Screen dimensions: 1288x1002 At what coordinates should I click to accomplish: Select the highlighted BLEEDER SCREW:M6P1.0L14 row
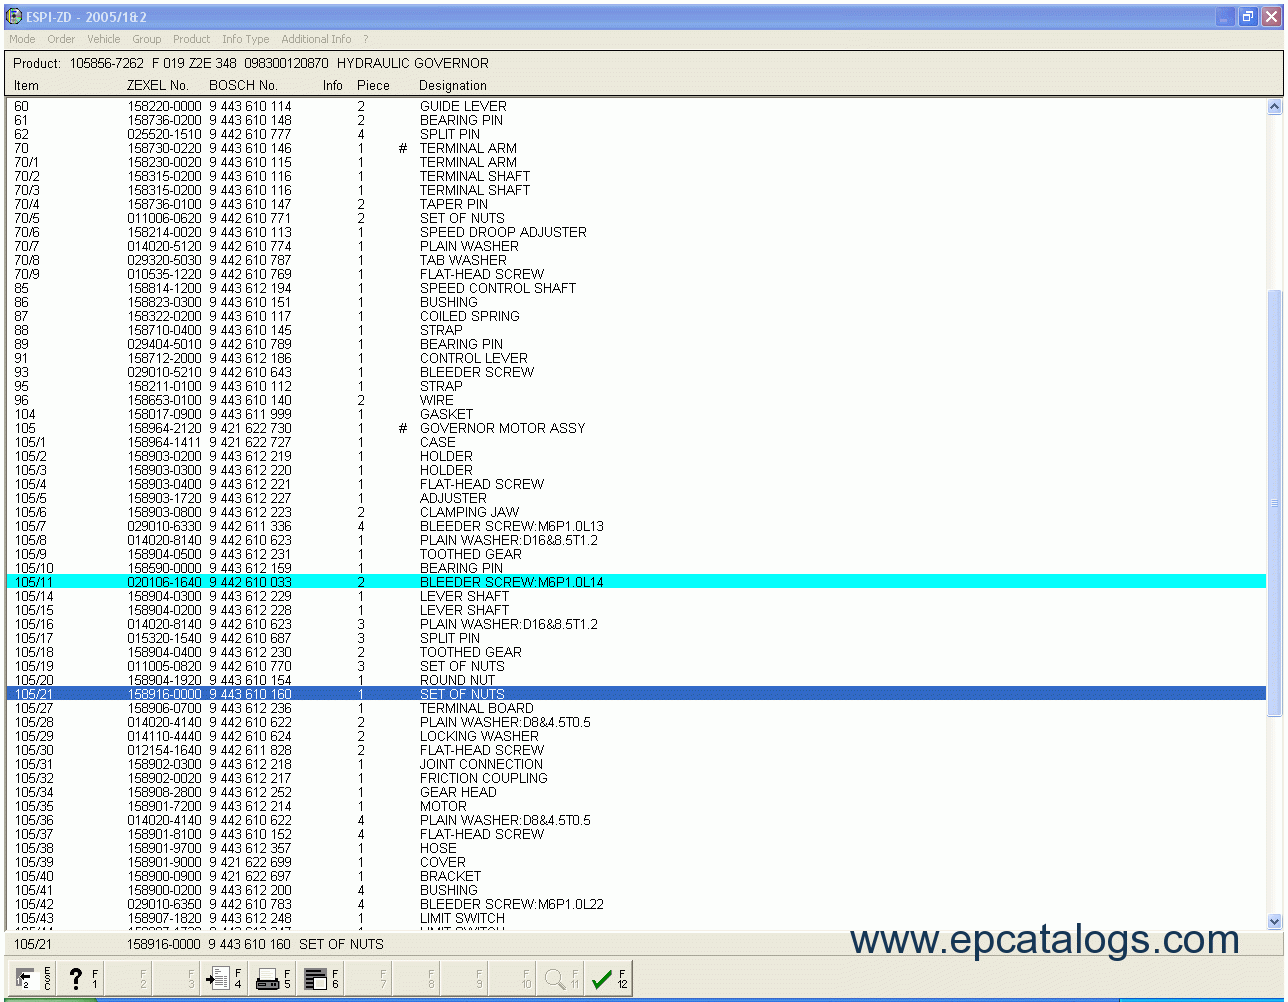[x=511, y=582]
